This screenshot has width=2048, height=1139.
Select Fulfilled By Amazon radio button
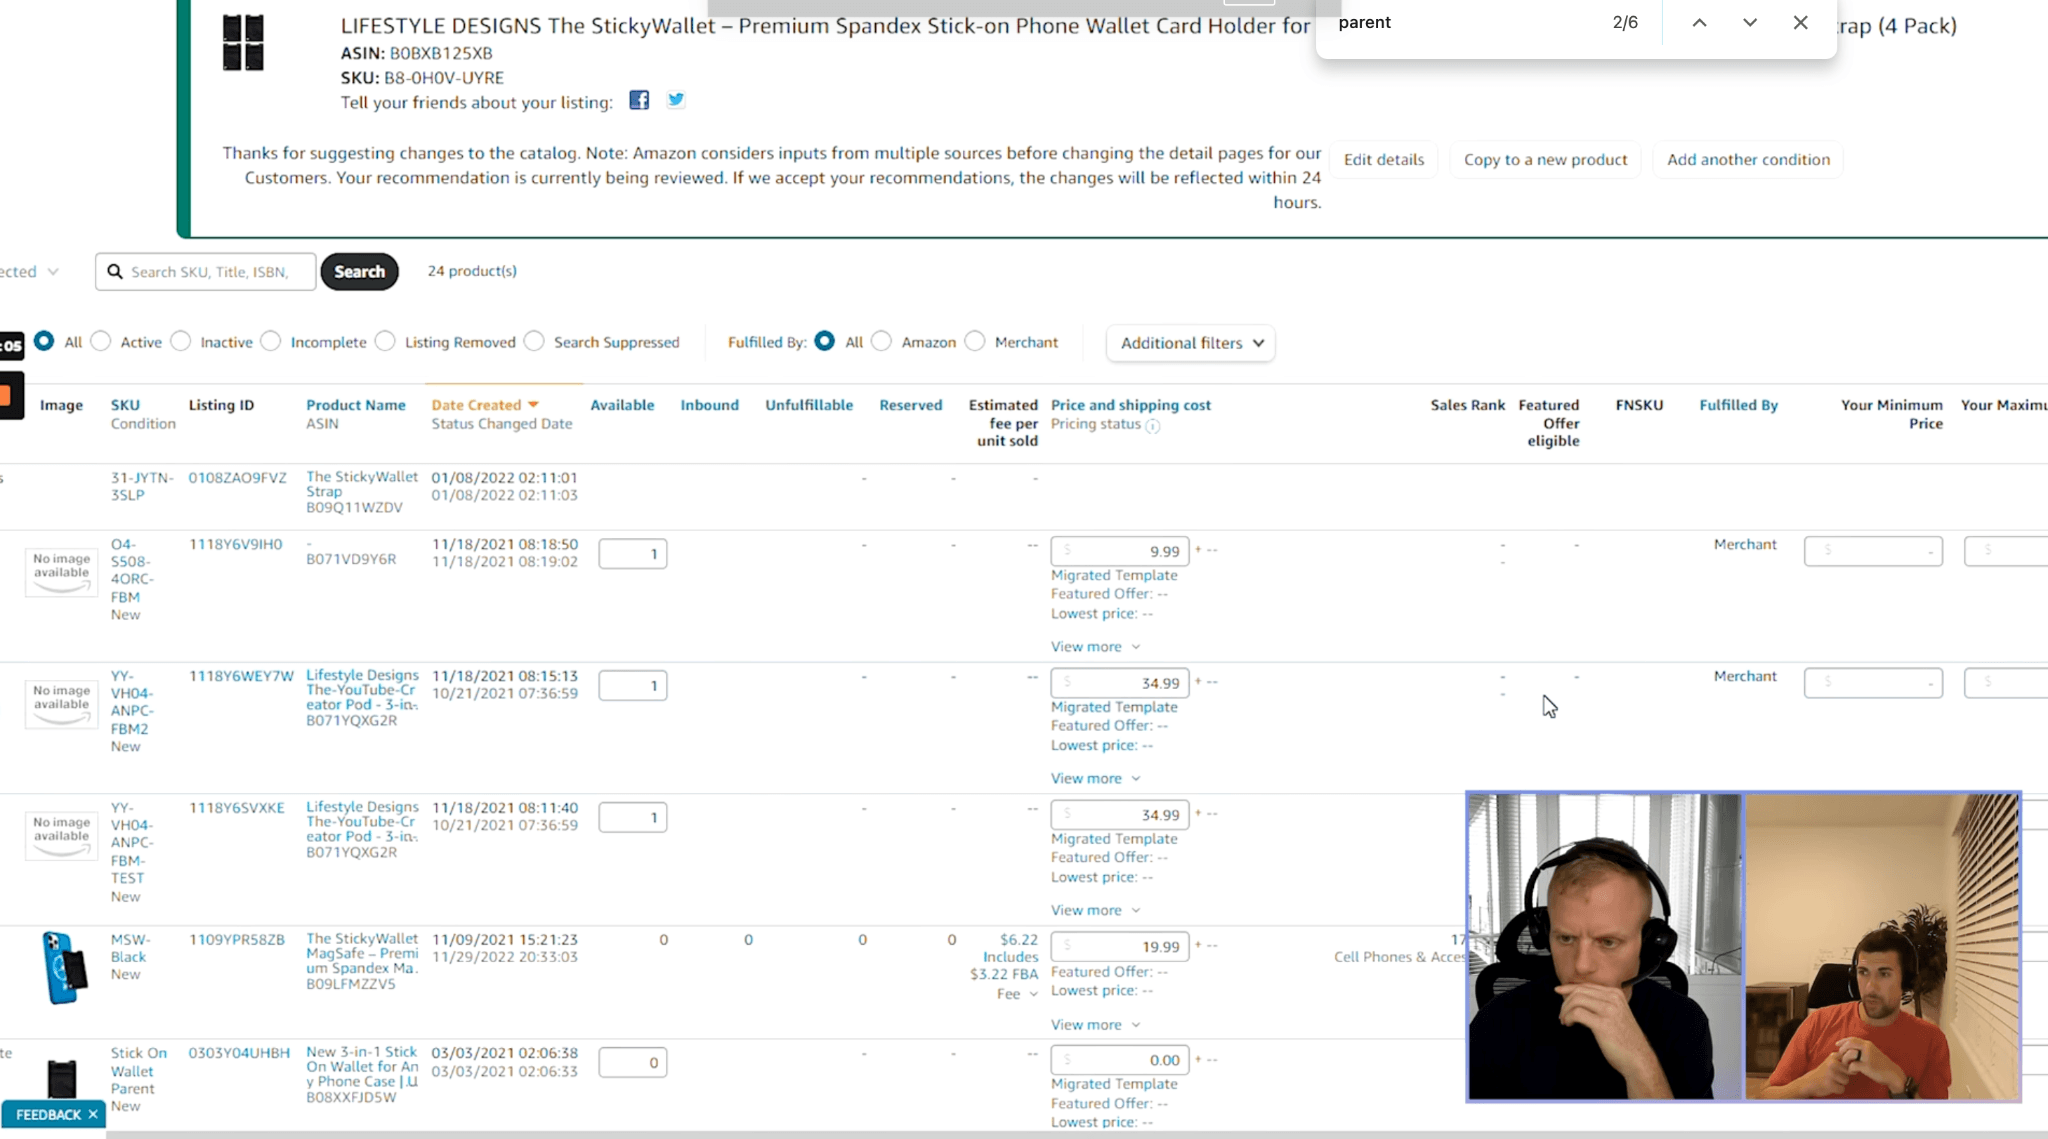pyautogui.click(x=881, y=341)
